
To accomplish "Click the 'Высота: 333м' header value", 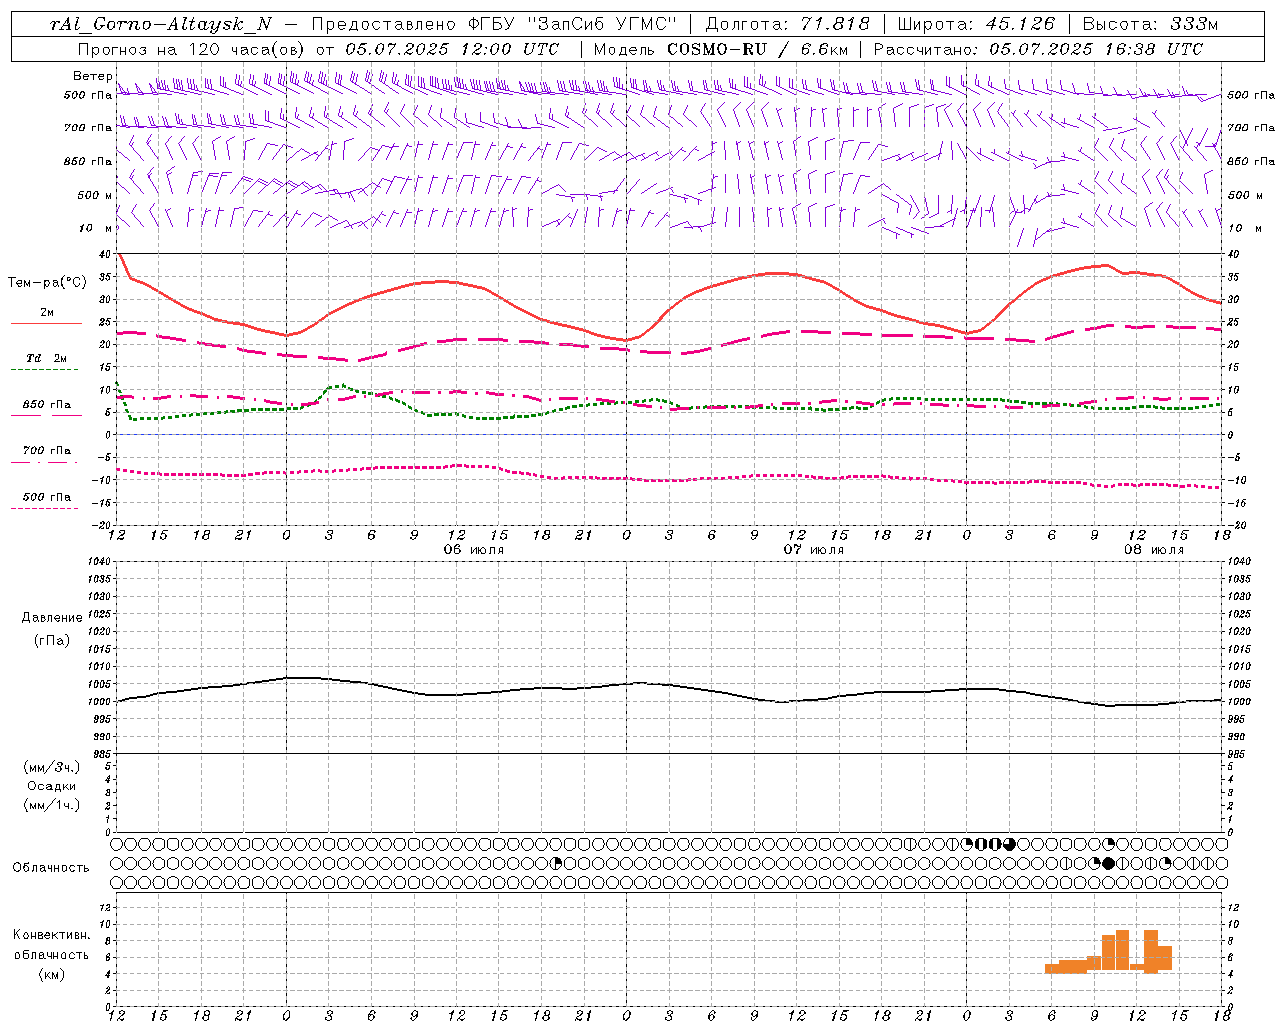I will [x=1151, y=24].
